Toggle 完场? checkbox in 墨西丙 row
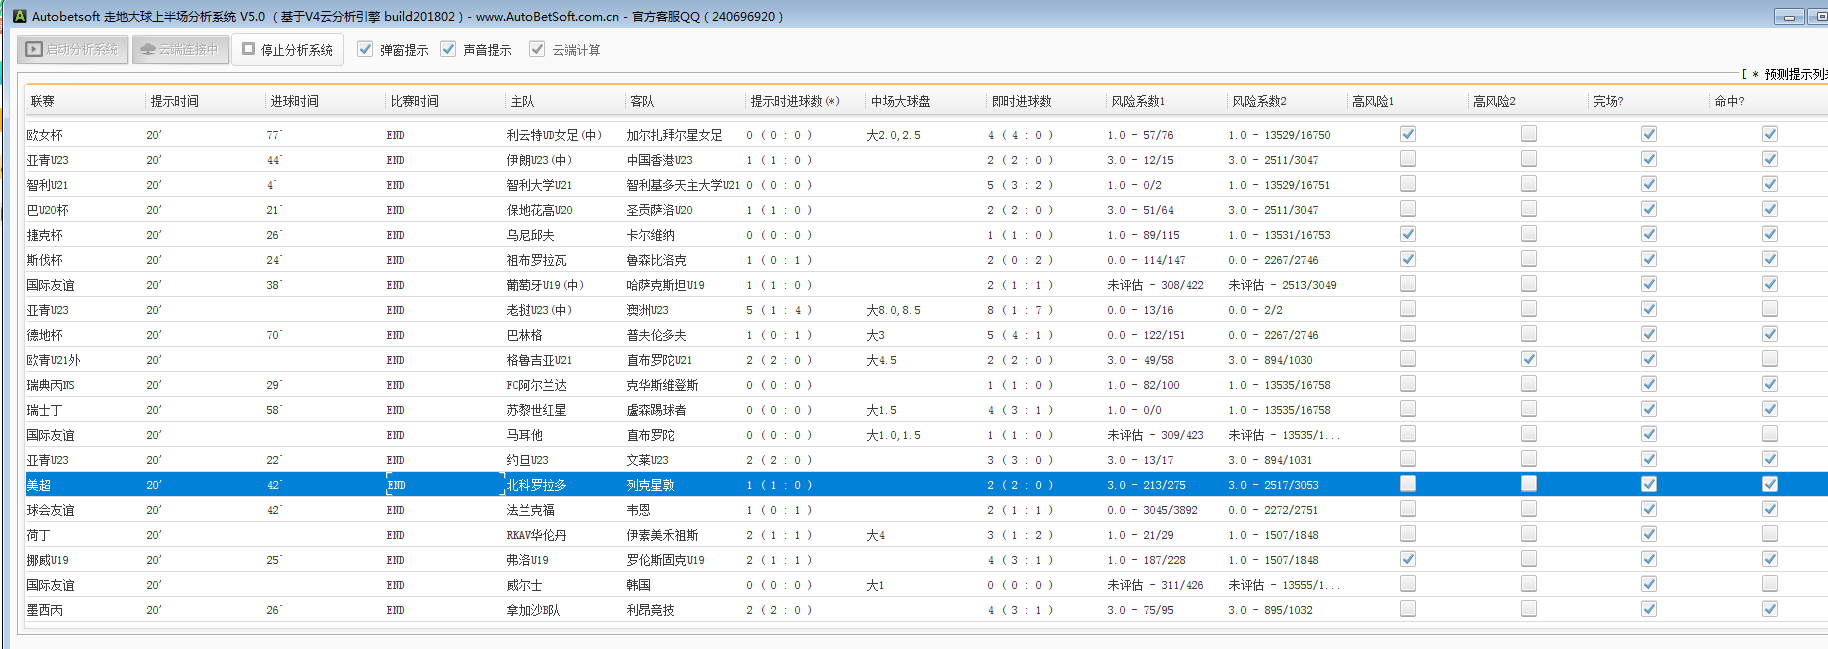 click(1649, 609)
